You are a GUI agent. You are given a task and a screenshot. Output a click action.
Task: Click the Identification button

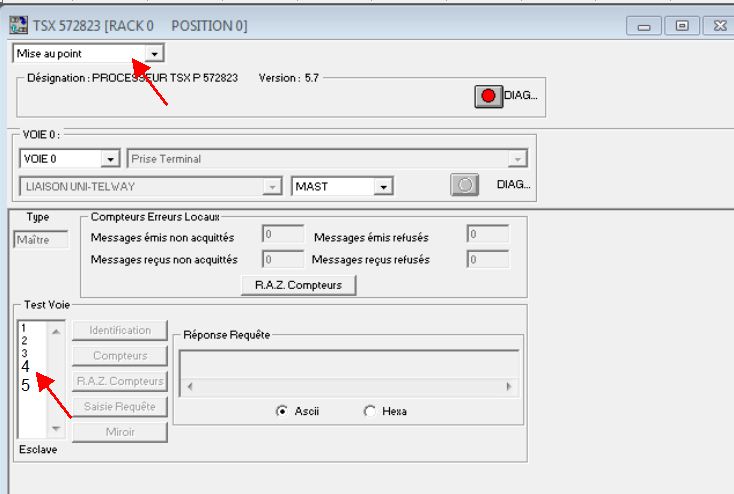[120, 330]
